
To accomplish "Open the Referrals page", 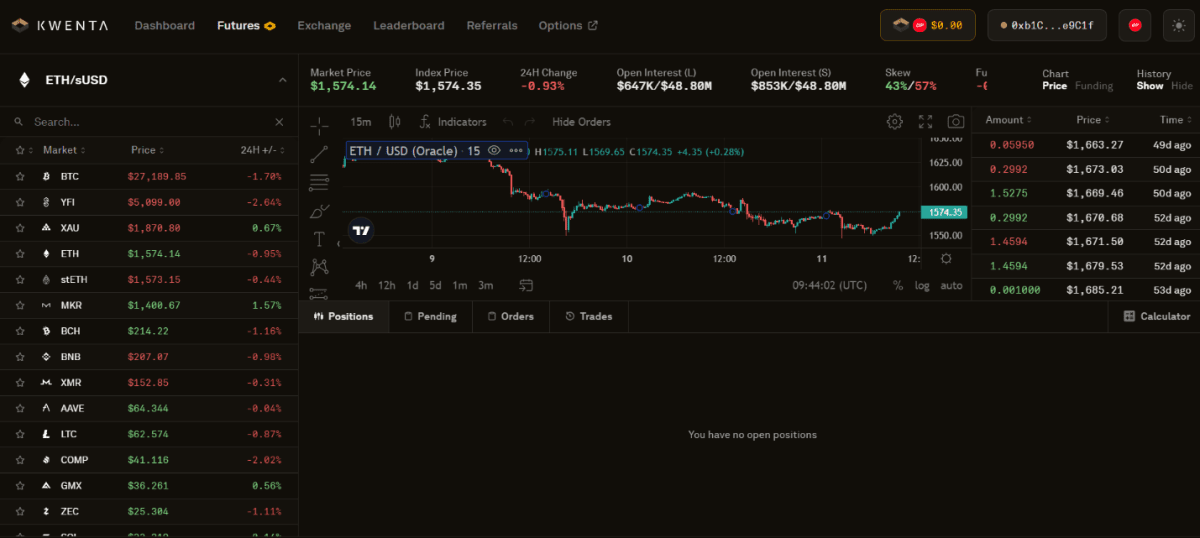I will [x=492, y=25].
